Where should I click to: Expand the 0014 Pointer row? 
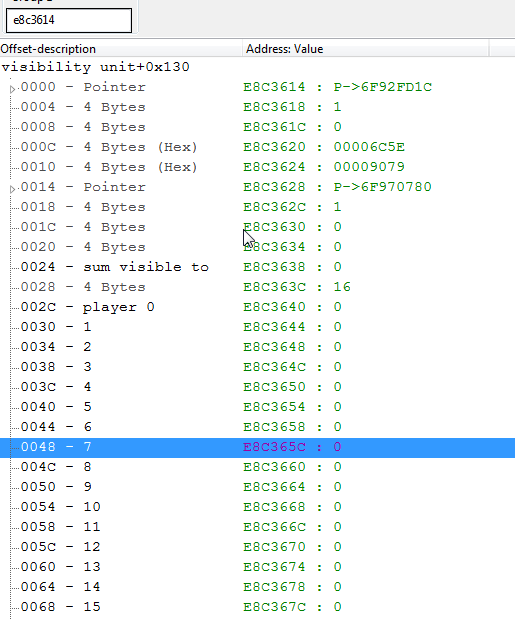12,189
